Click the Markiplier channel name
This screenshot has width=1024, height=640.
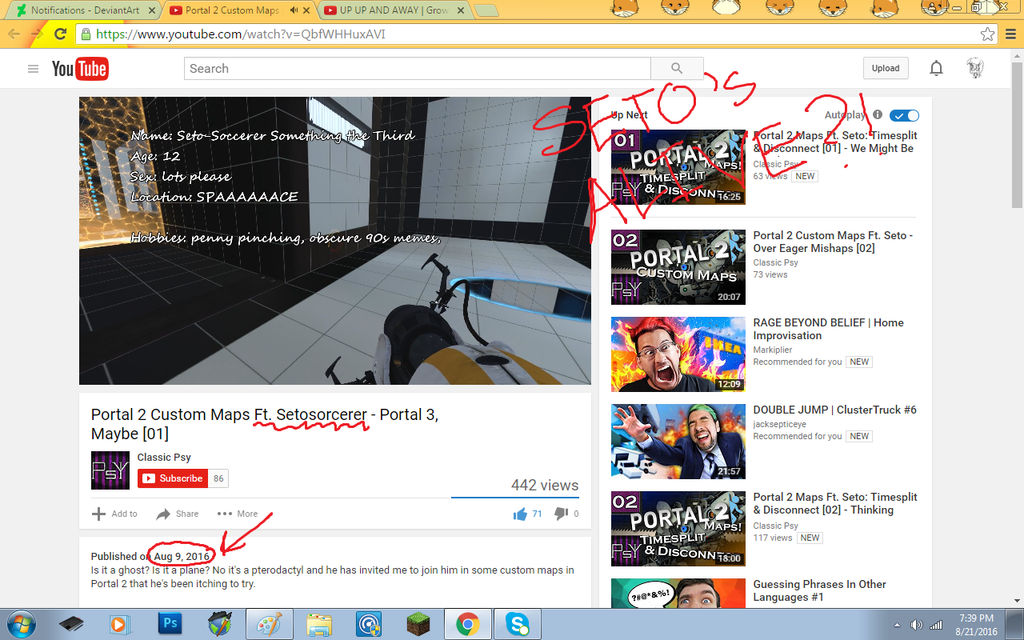coord(773,350)
